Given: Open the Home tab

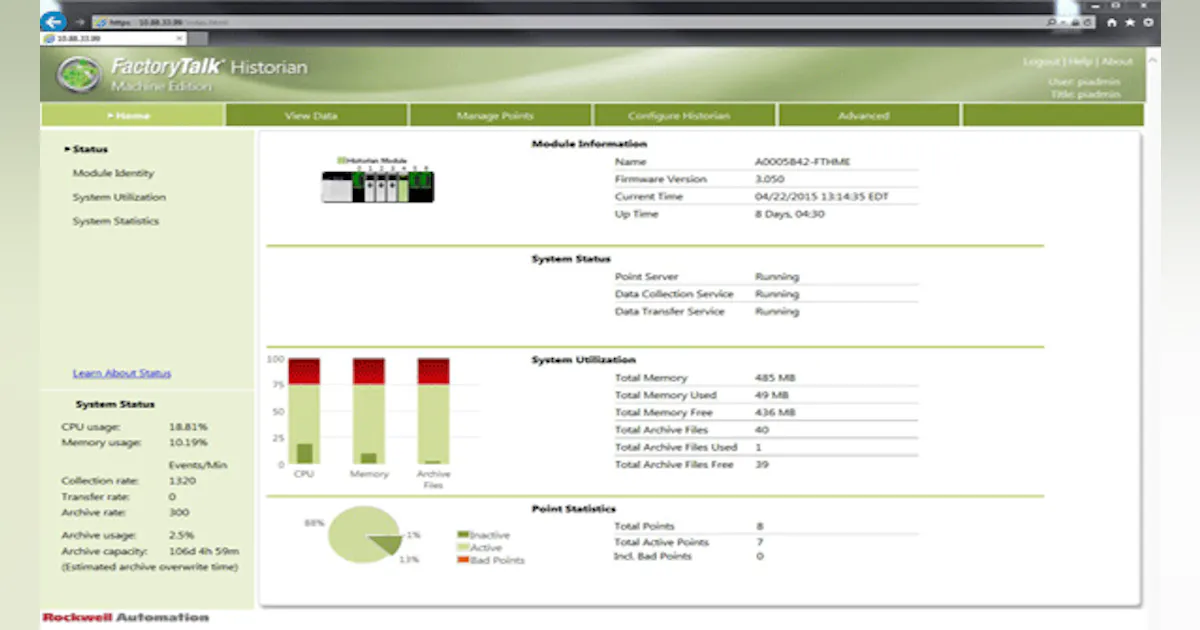Looking at the screenshot, I should [133, 116].
